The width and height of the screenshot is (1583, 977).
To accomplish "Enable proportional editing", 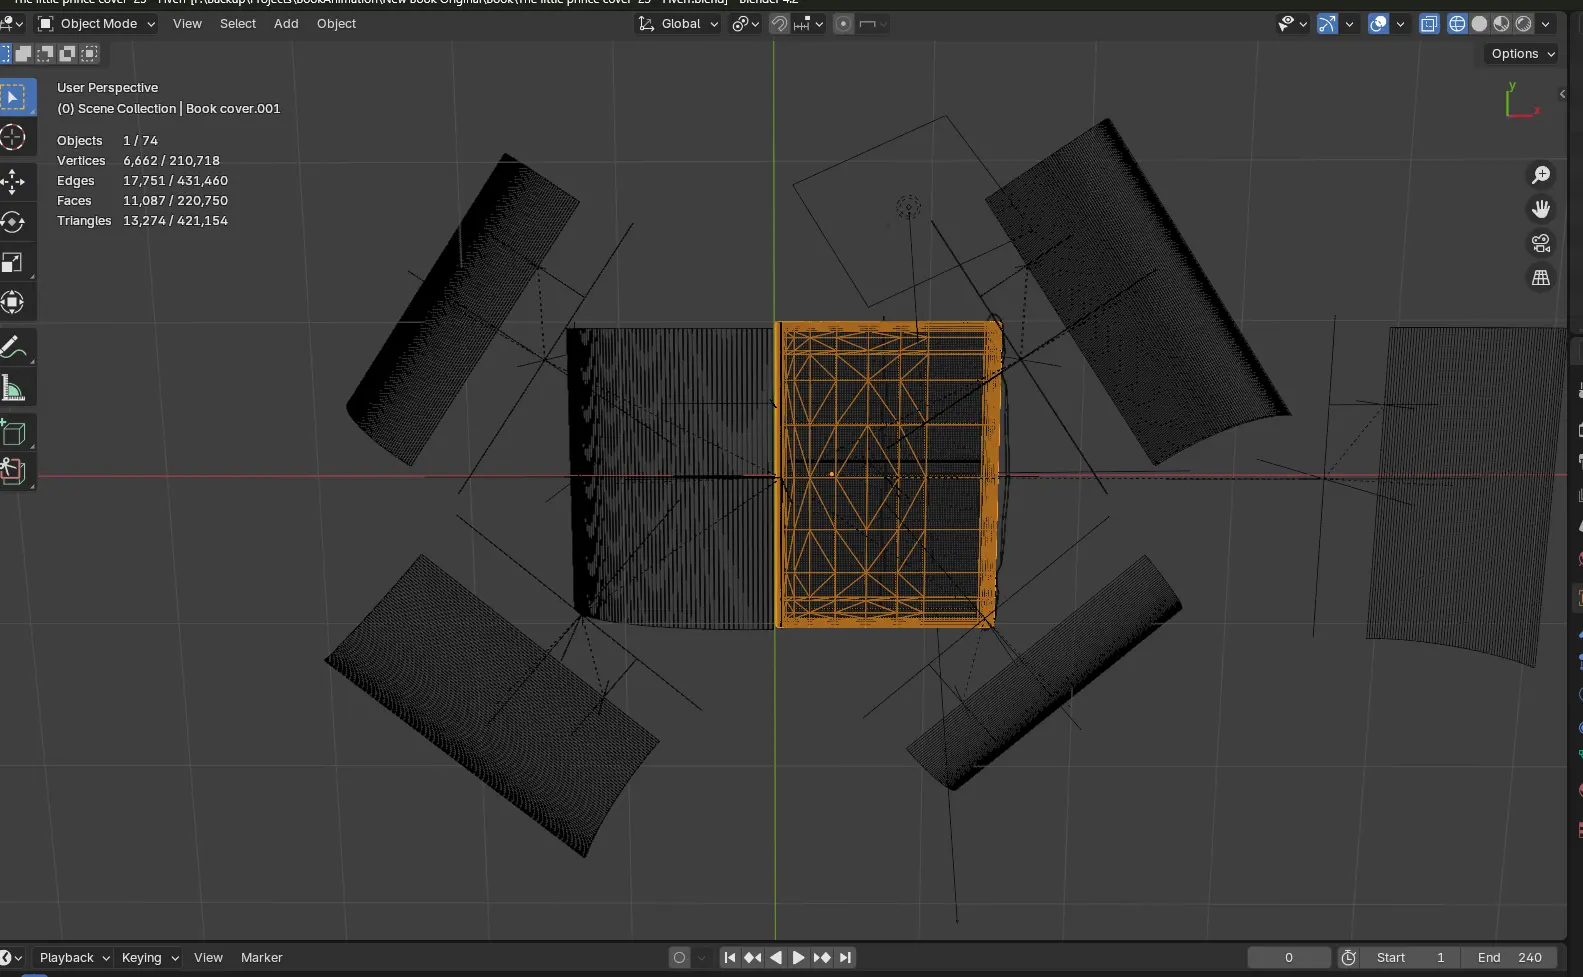I will point(843,24).
